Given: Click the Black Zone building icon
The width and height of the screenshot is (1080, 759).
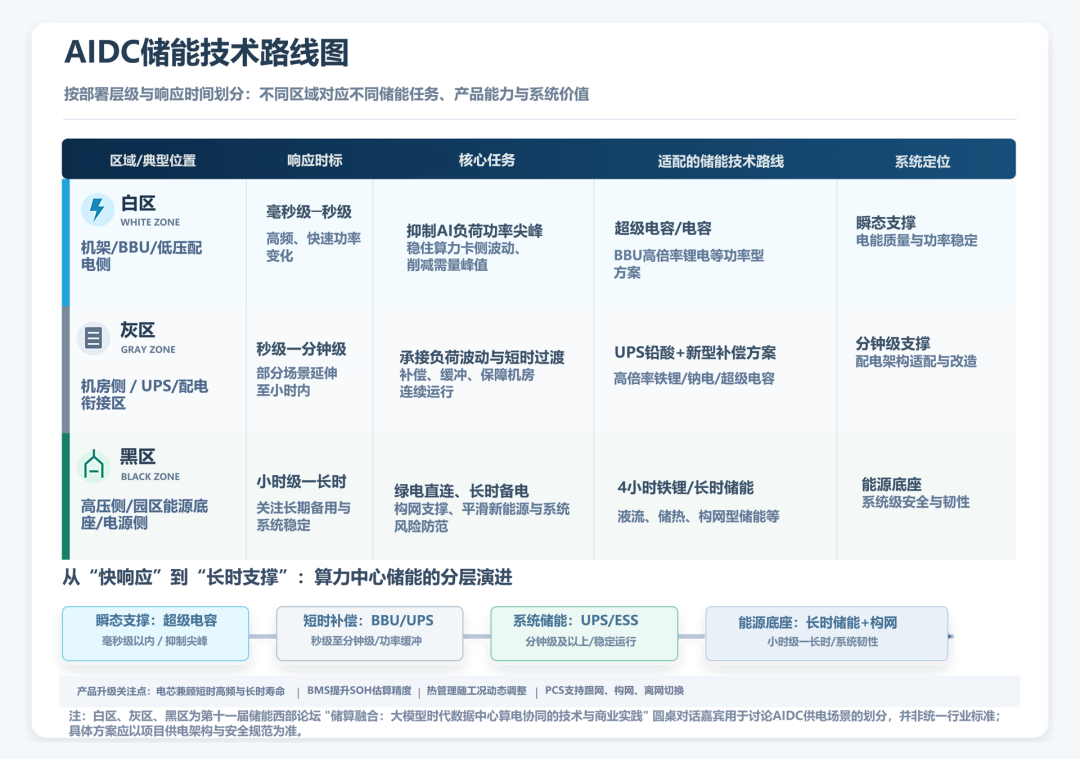Looking at the screenshot, I should pyautogui.click(x=93, y=465).
